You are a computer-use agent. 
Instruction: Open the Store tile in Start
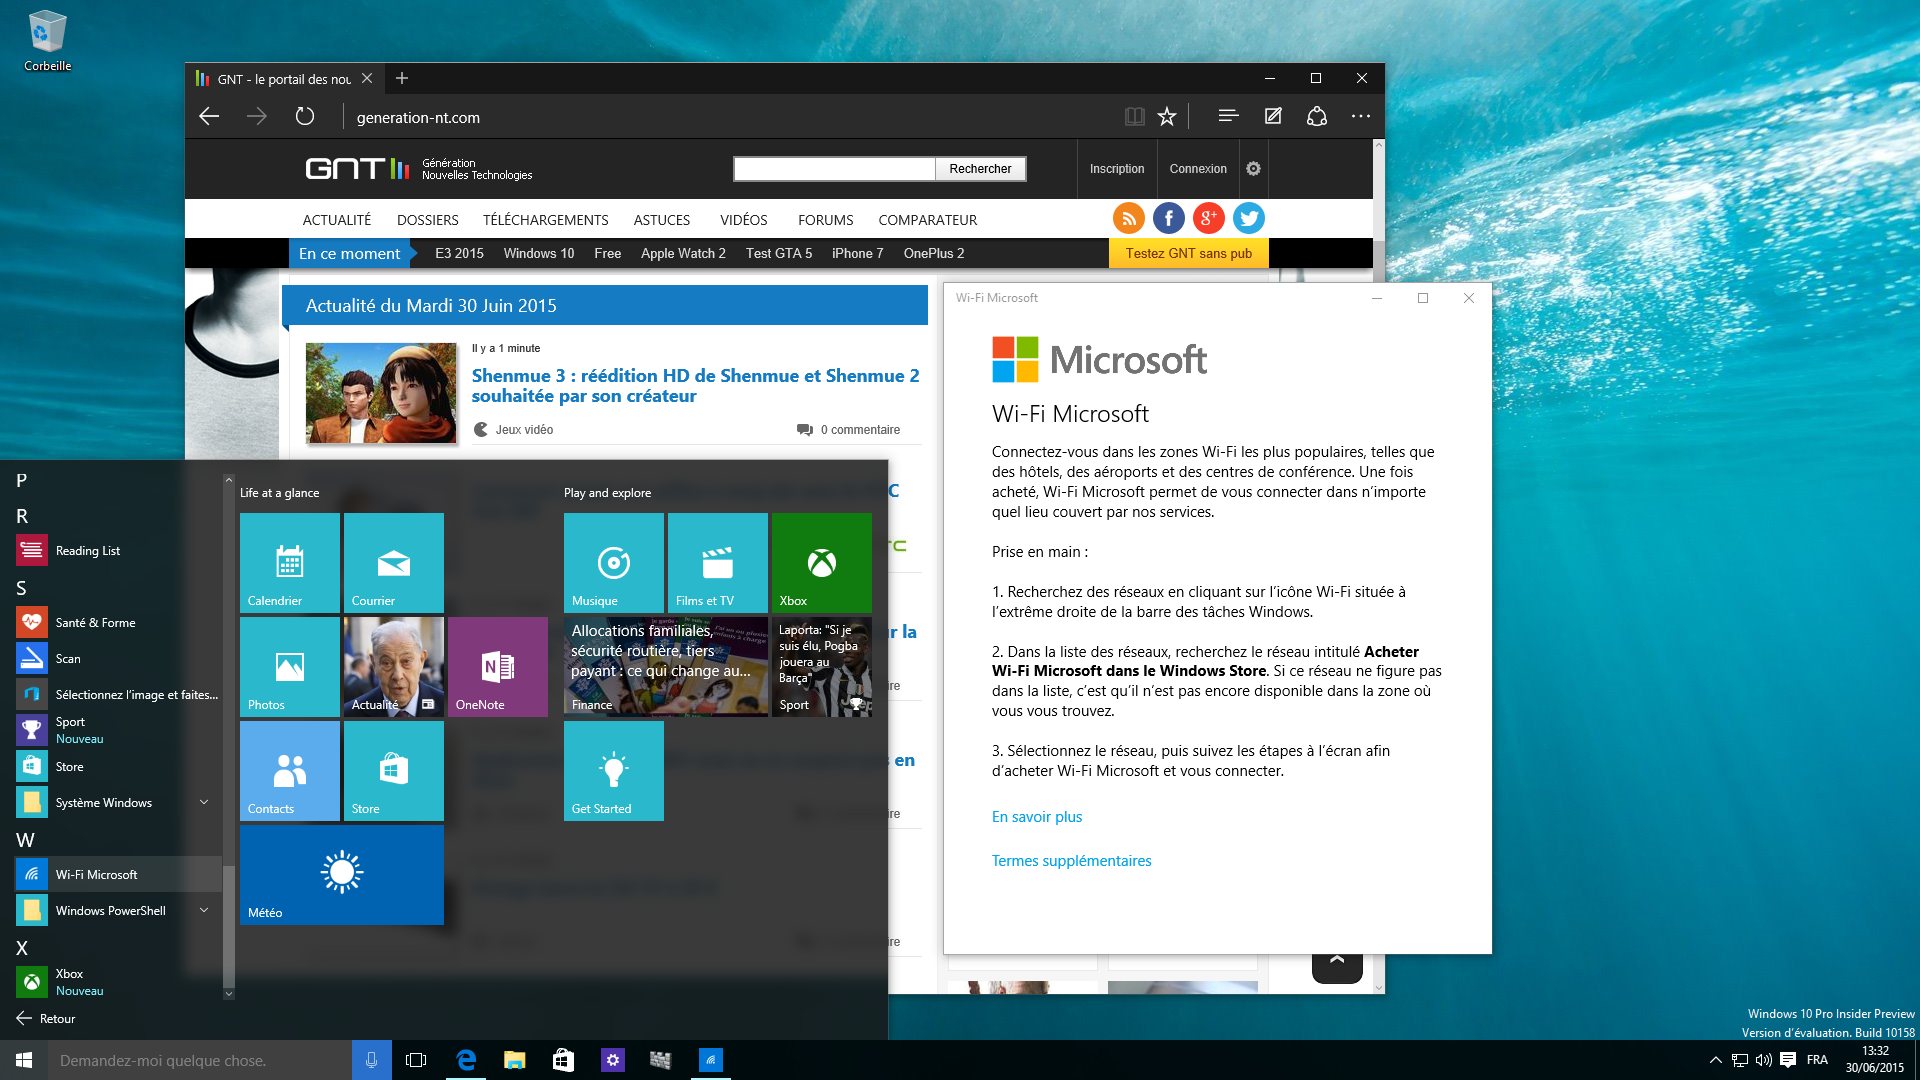point(394,771)
